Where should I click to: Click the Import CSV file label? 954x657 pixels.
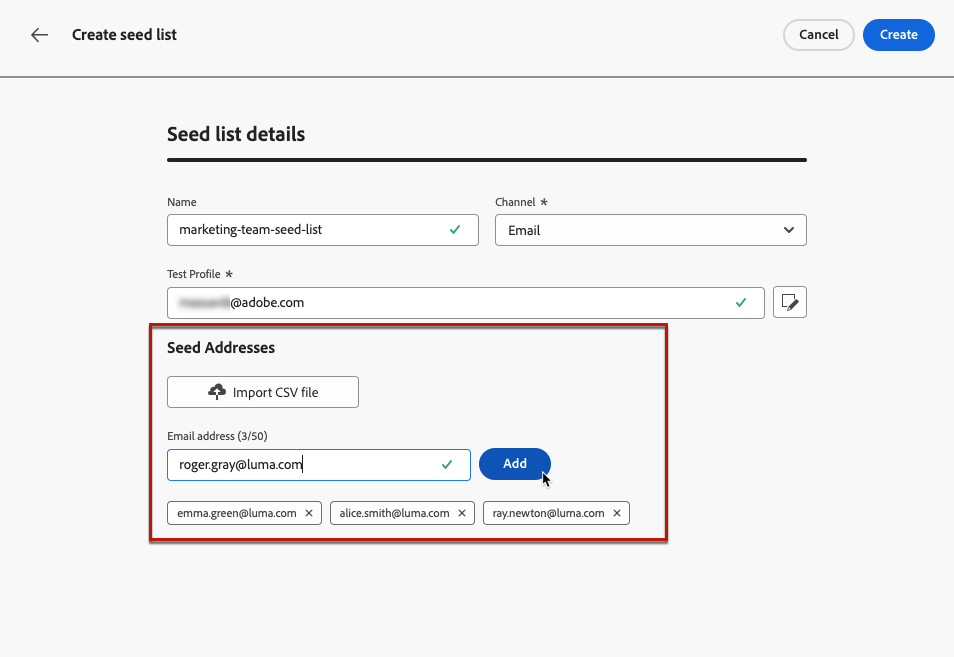pyautogui.click(x=275, y=393)
